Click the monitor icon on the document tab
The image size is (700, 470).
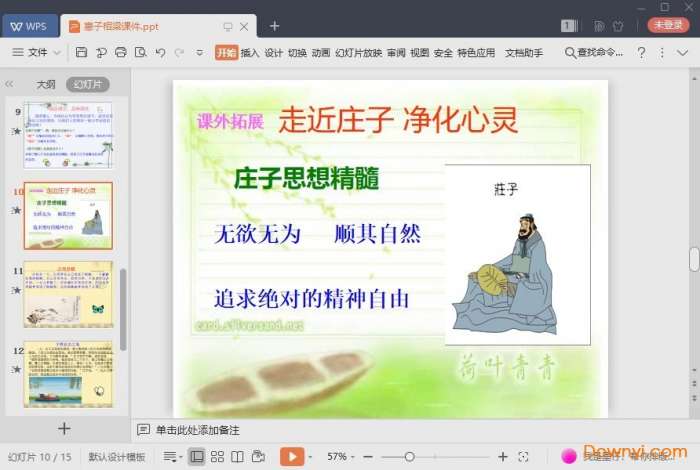pyautogui.click(x=228, y=27)
